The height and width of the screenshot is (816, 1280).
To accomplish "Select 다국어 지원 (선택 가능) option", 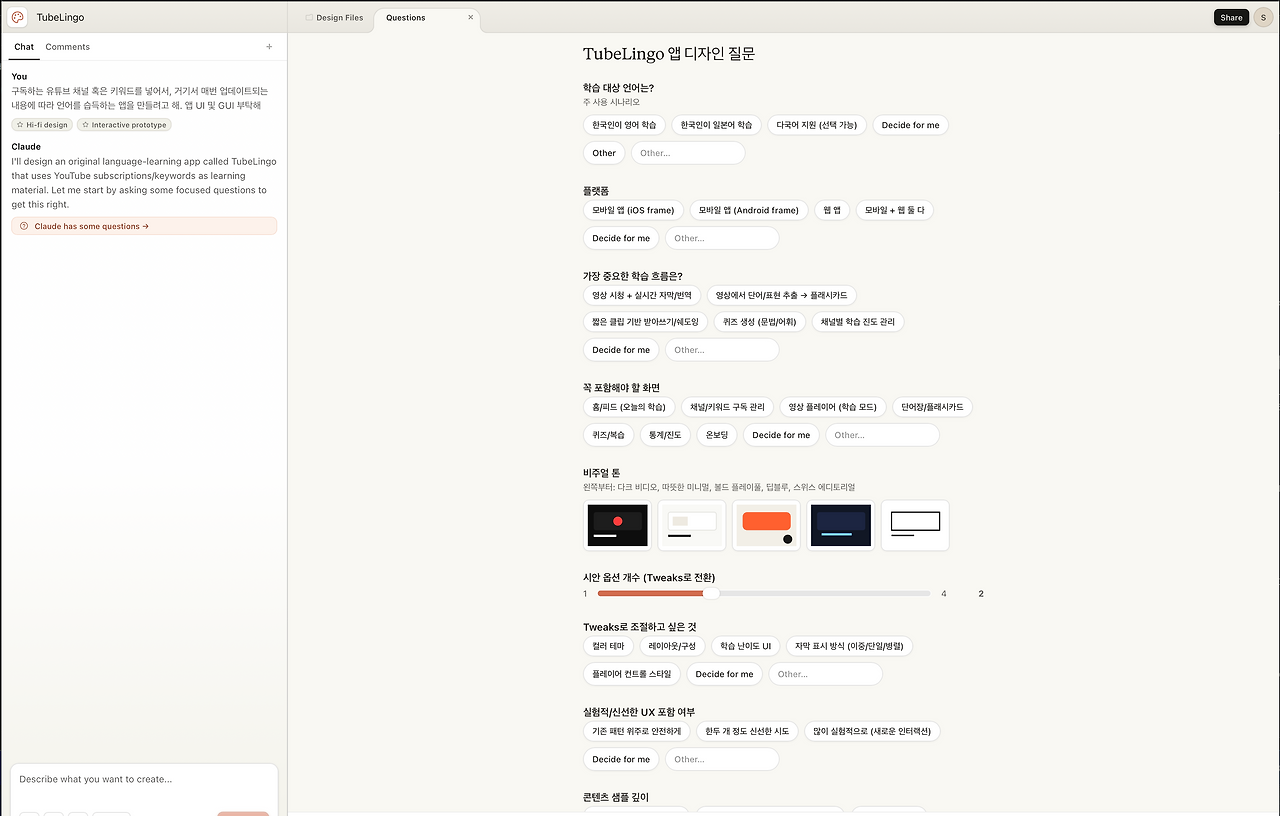I will tap(817, 125).
